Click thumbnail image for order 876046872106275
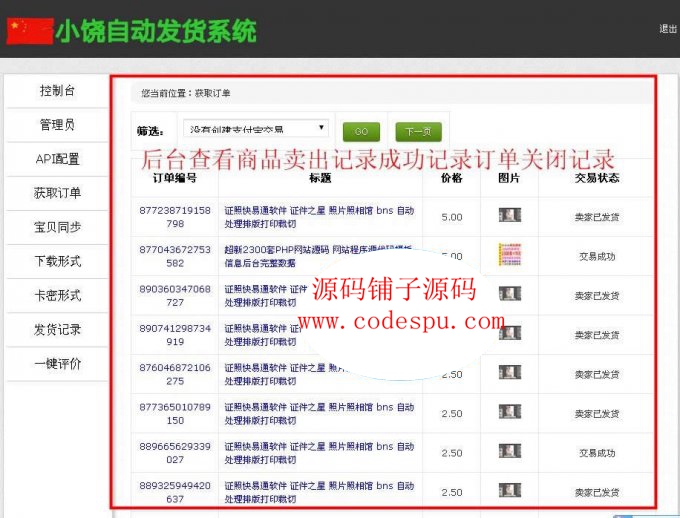The image size is (680, 518). [x=510, y=372]
